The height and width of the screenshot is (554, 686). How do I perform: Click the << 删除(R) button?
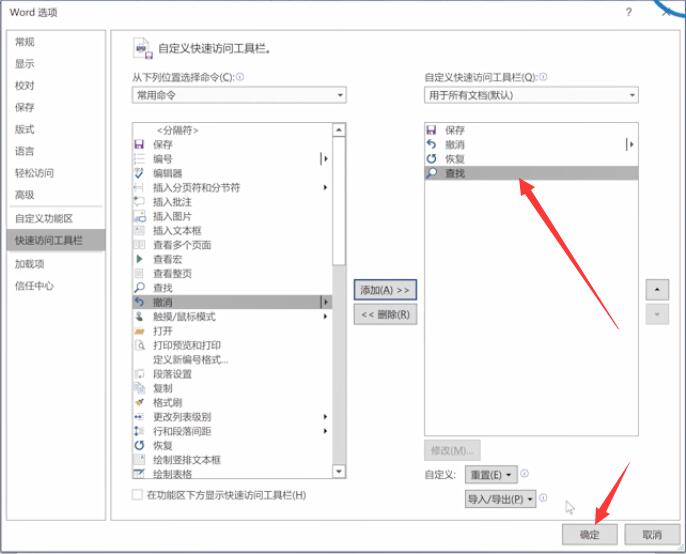(385, 314)
